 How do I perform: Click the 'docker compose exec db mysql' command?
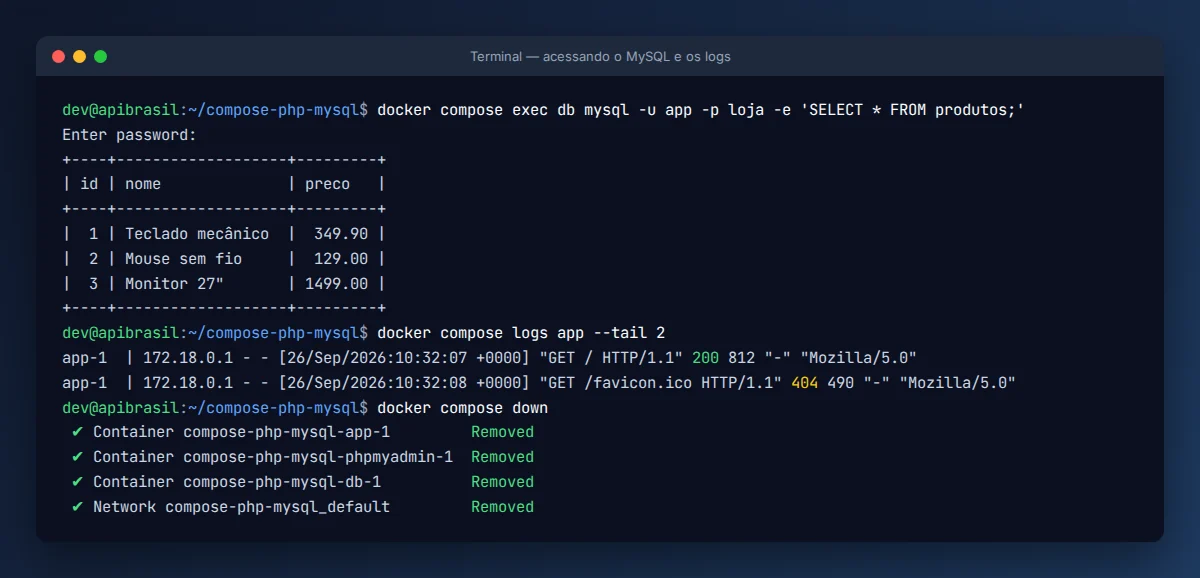(503, 109)
